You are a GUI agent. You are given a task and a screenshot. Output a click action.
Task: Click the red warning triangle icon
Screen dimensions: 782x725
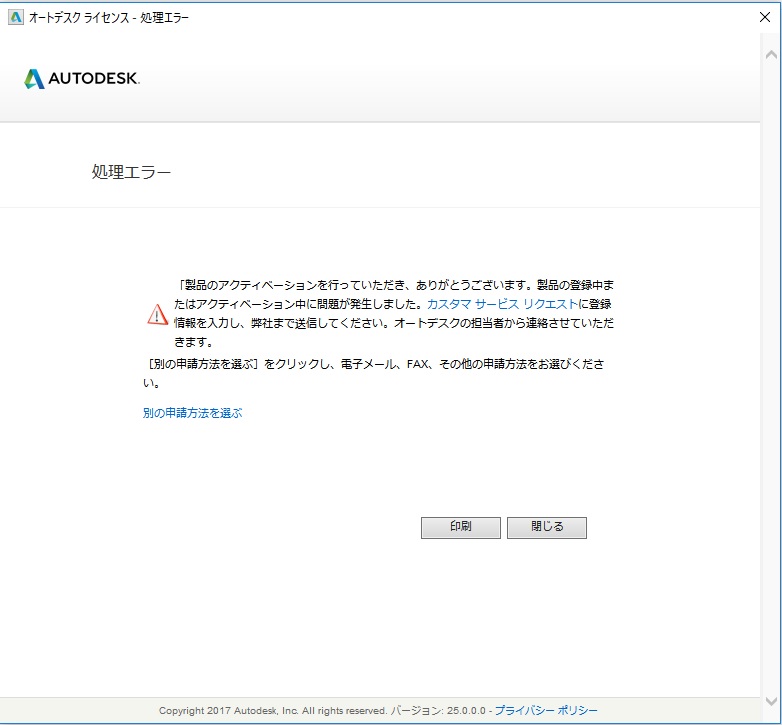[158, 314]
